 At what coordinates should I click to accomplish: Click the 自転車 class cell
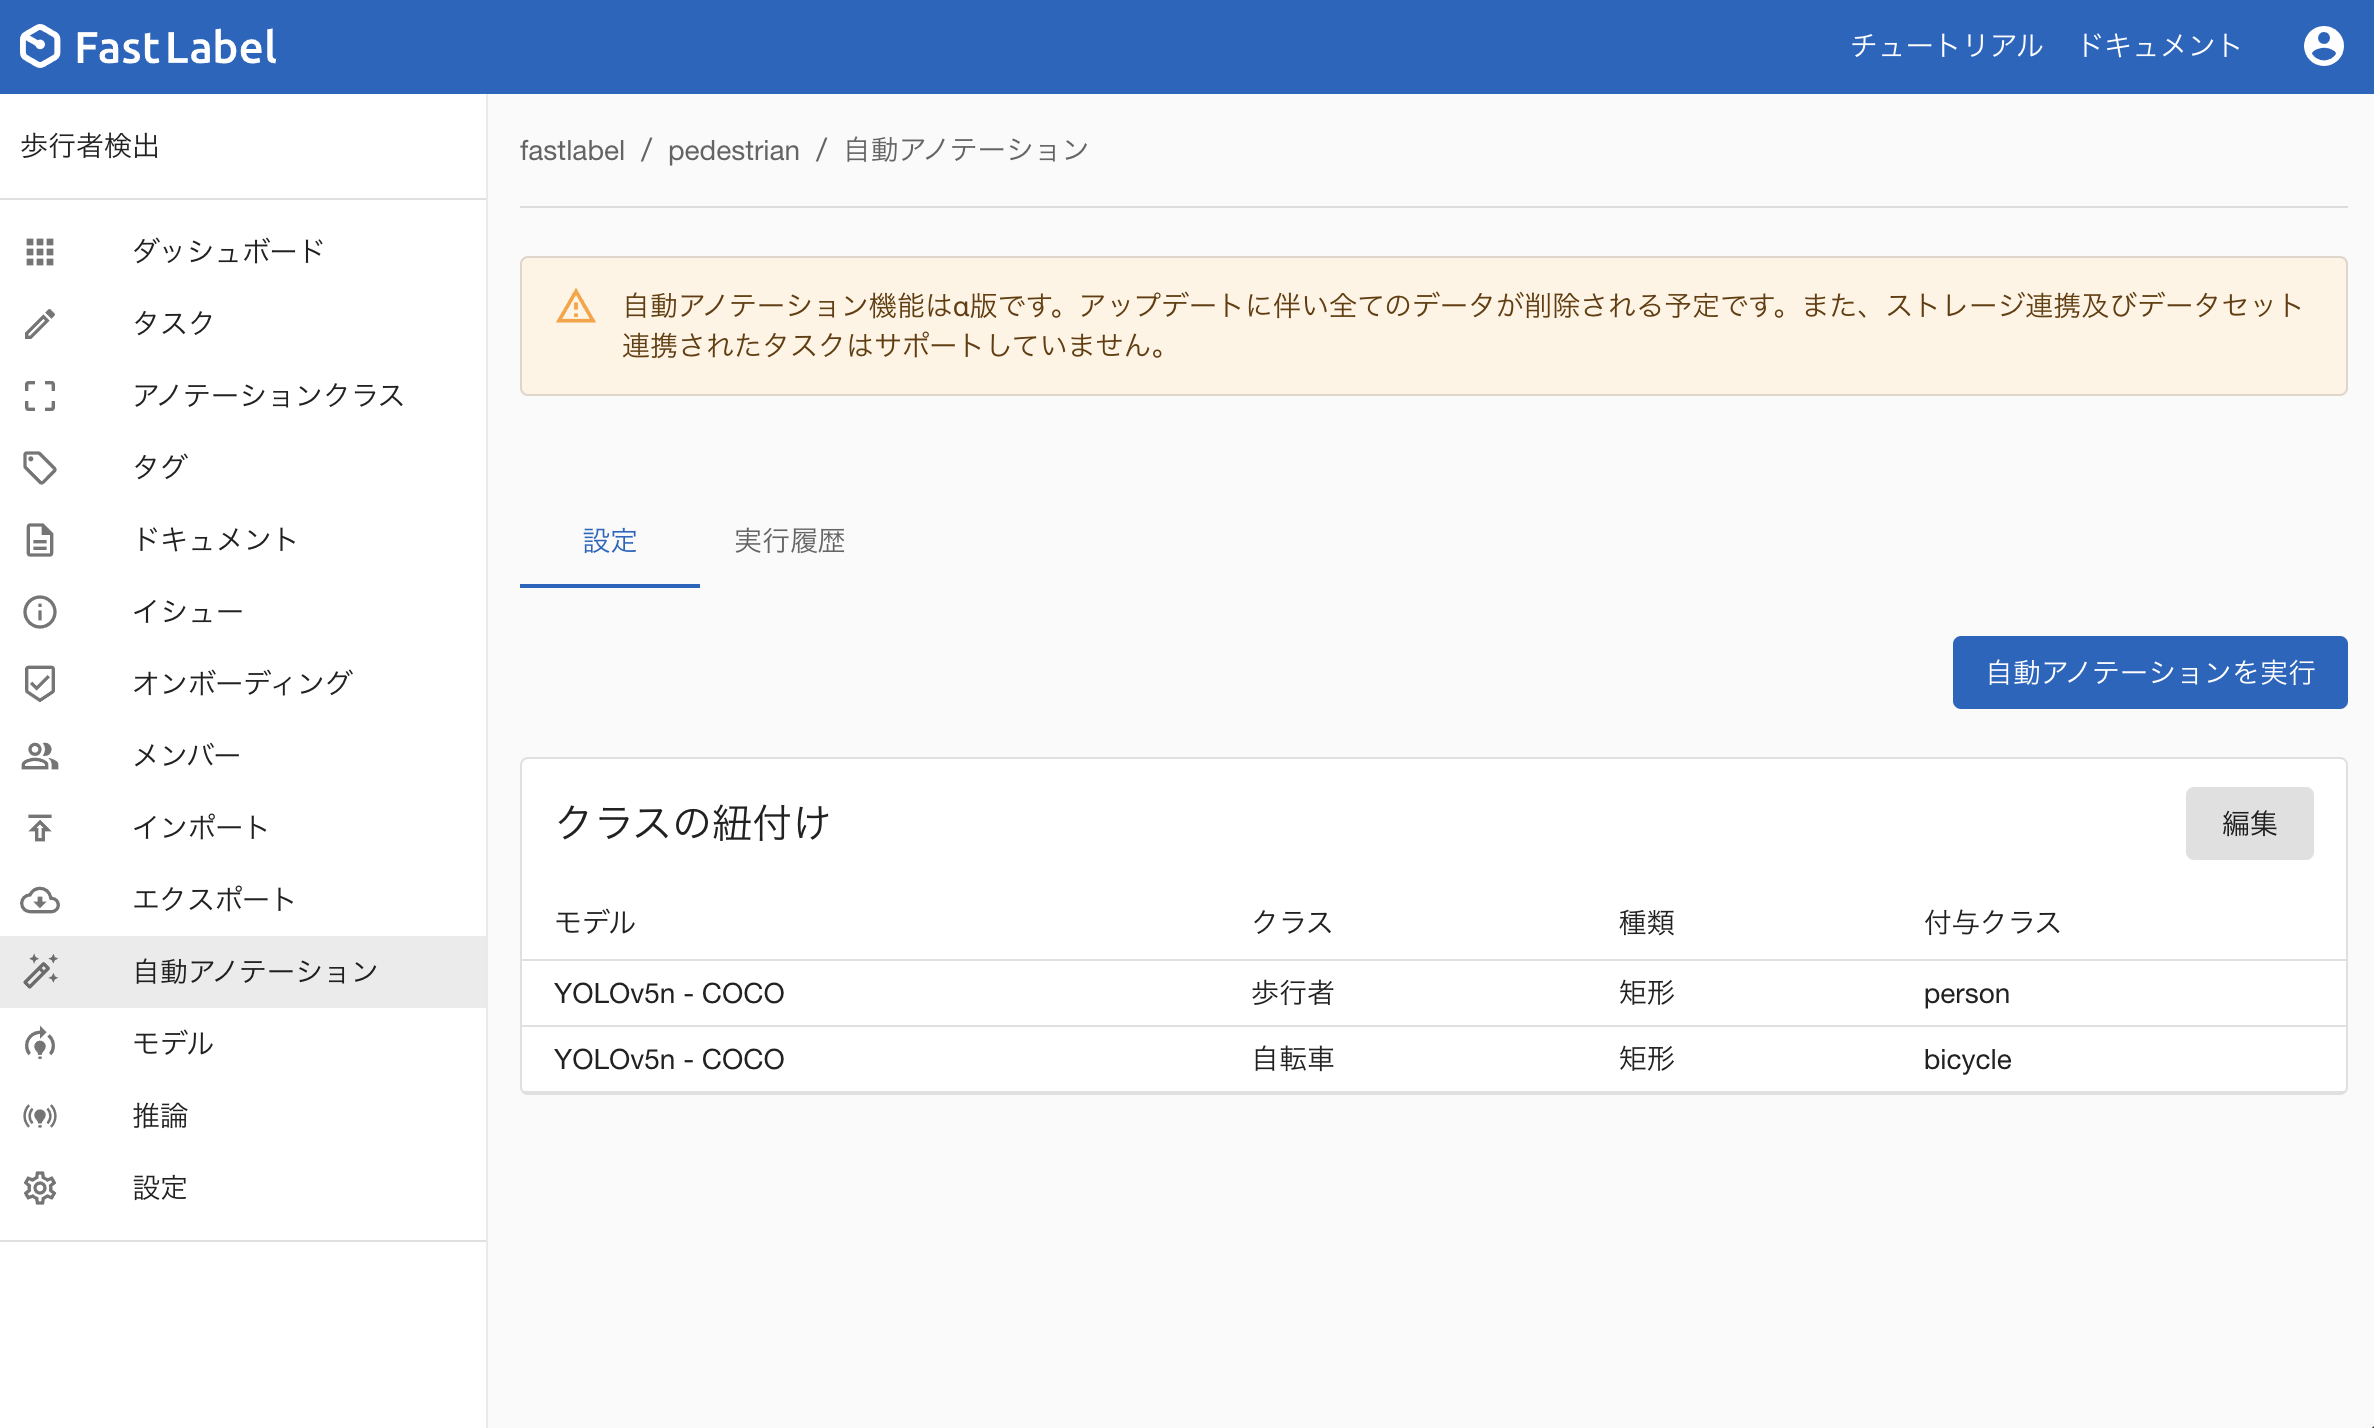click(1293, 1059)
